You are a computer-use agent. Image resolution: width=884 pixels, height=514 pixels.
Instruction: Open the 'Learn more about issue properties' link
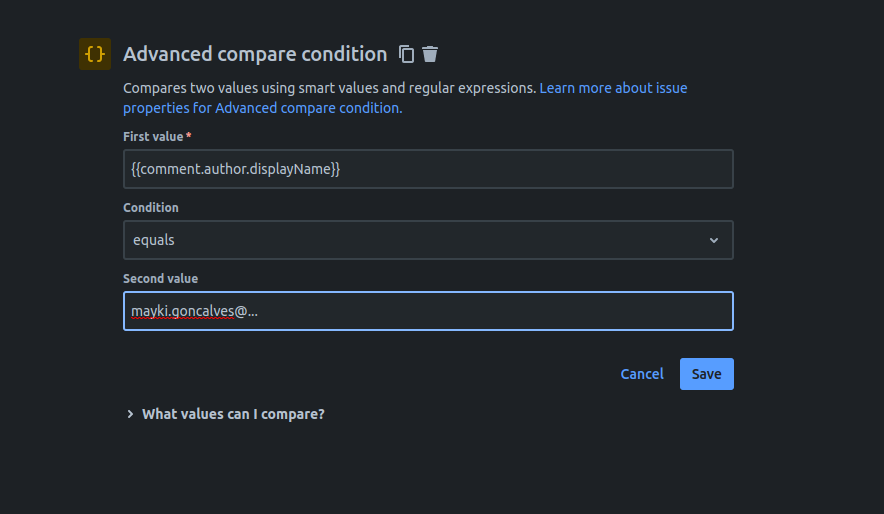click(613, 88)
